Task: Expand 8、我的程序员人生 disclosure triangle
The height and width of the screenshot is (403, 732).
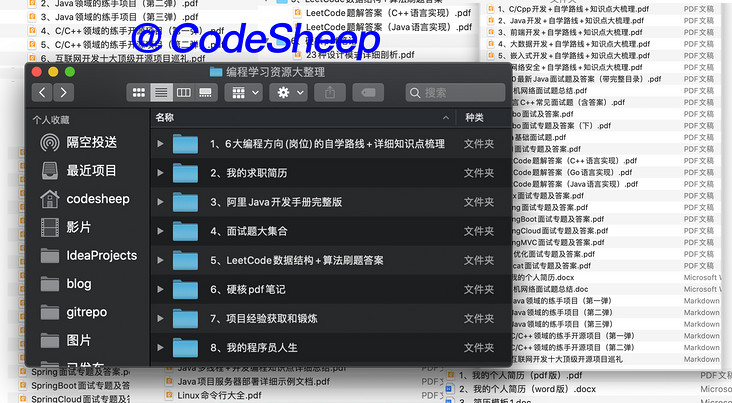Action: point(160,347)
